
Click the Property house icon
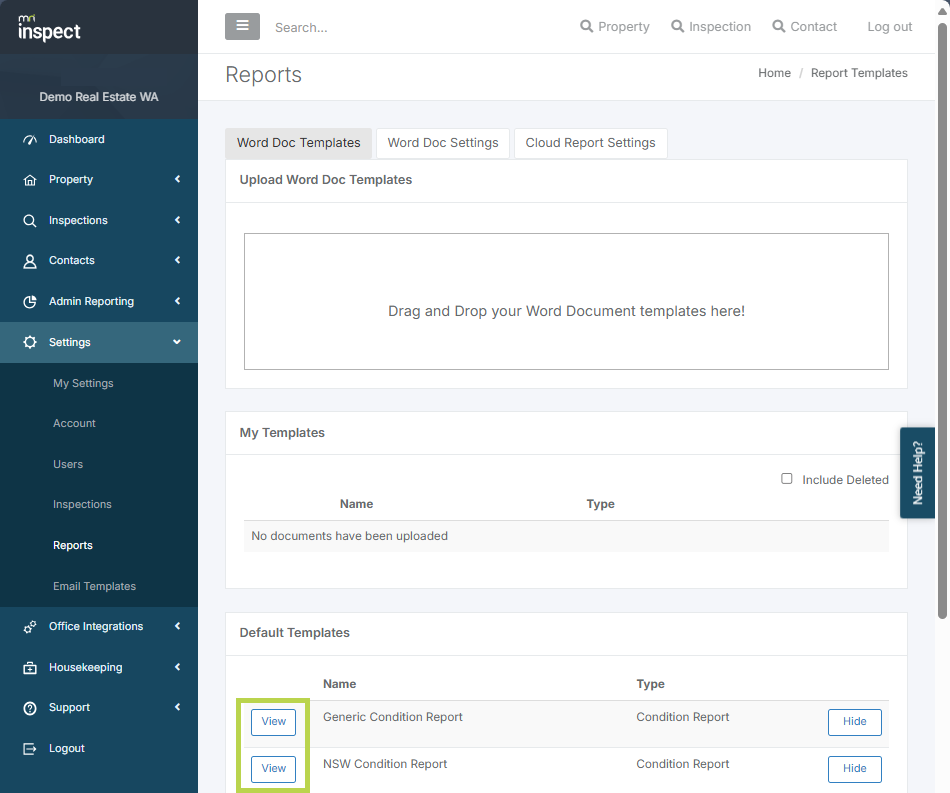[x=30, y=180]
